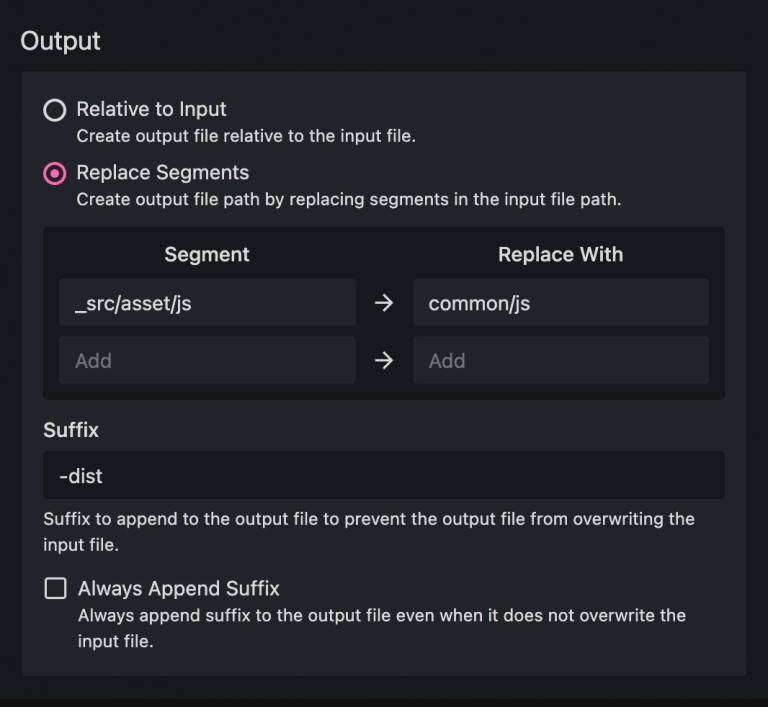Click the arrow icon beside "_src/asset/js"
Image resolution: width=768 pixels, height=707 pixels.
click(x=384, y=303)
